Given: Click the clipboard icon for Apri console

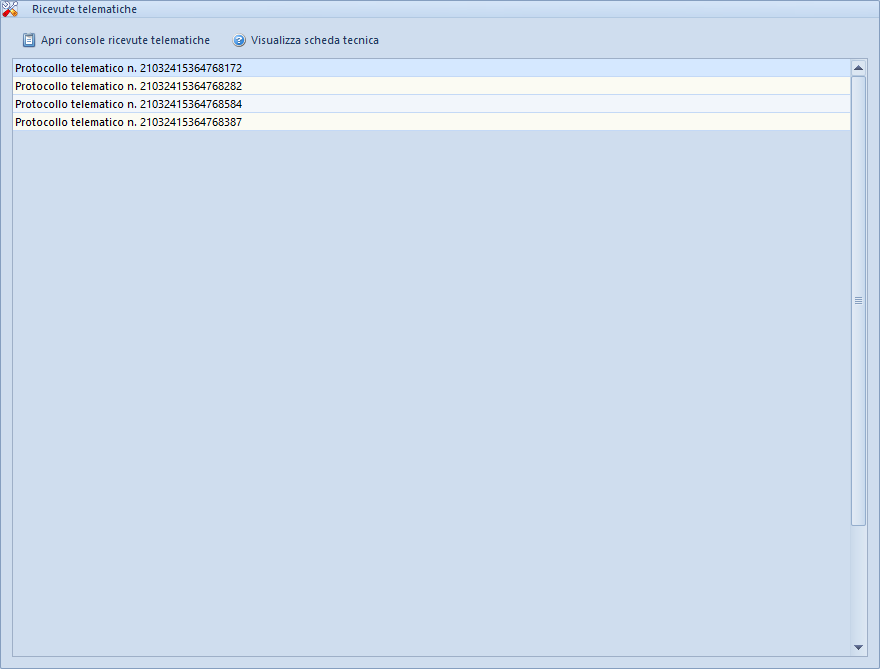Looking at the screenshot, I should click(29, 41).
